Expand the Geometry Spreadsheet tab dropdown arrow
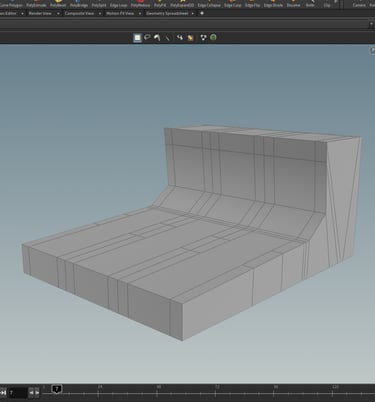375x402 pixels. 193,13
